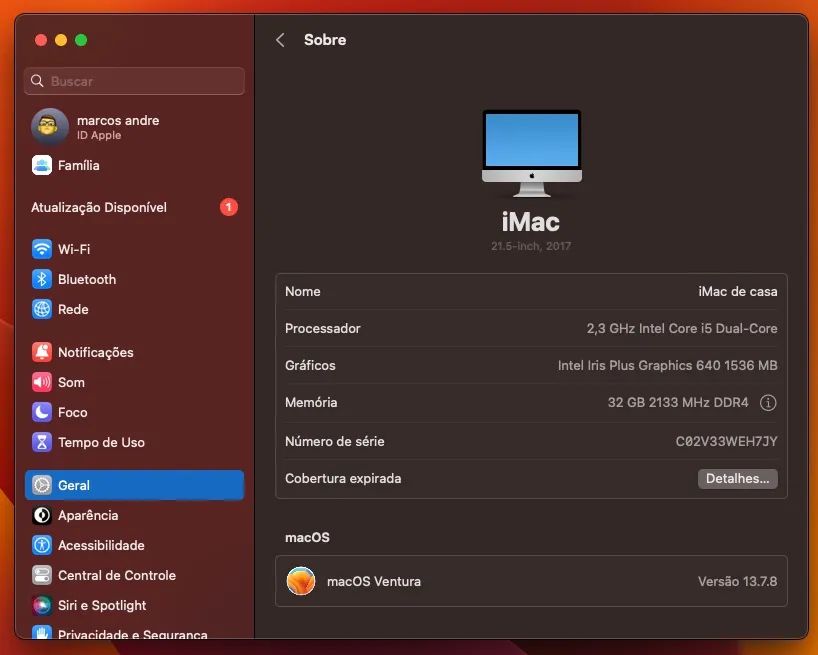818x655 pixels.
Task: Select Som in the sidebar
Action: click(134, 382)
